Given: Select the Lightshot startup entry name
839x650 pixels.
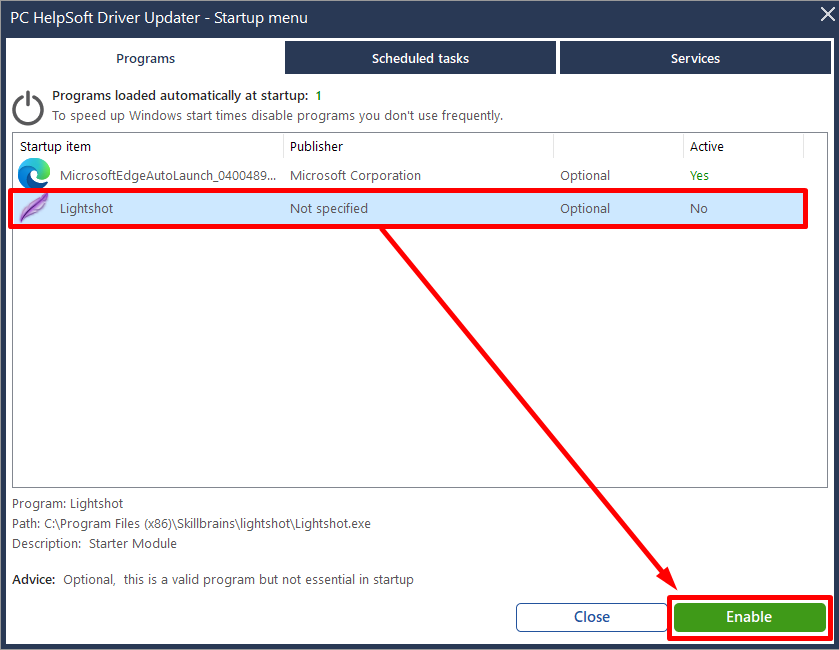Looking at the screenshot, I should coord(86,208).
